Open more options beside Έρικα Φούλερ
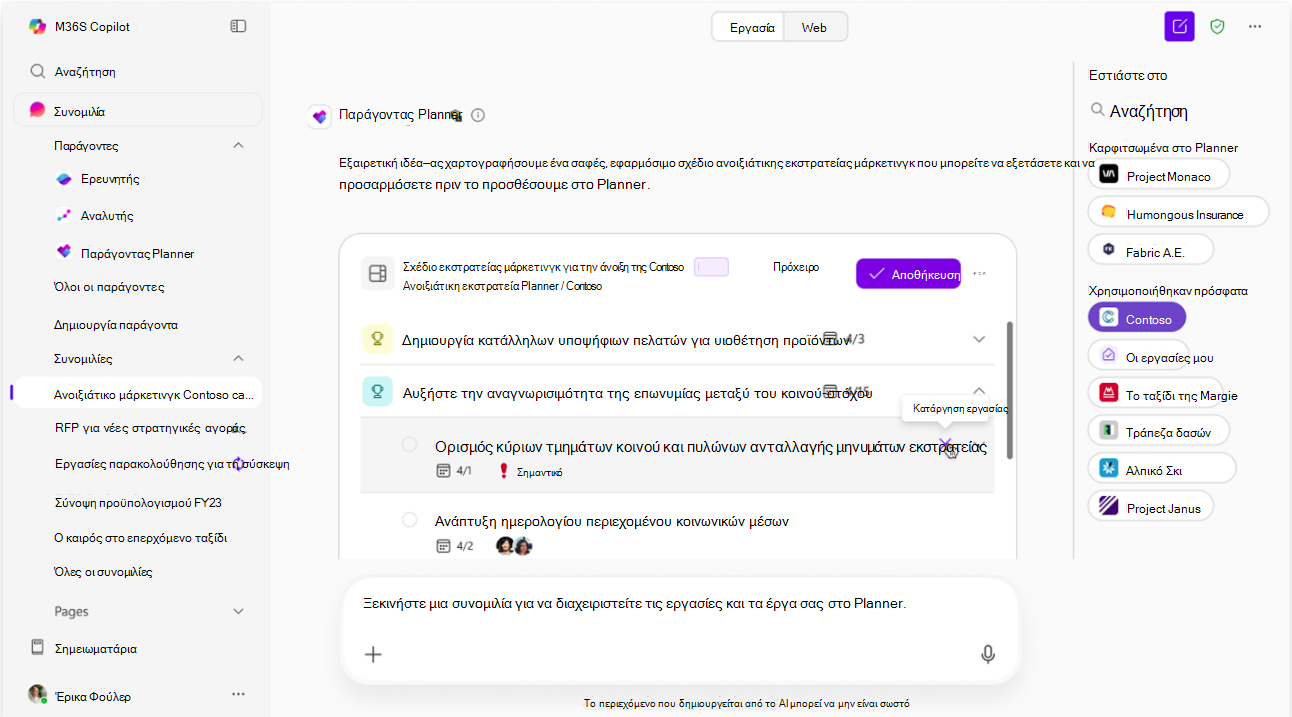 (x=238, y=694)
